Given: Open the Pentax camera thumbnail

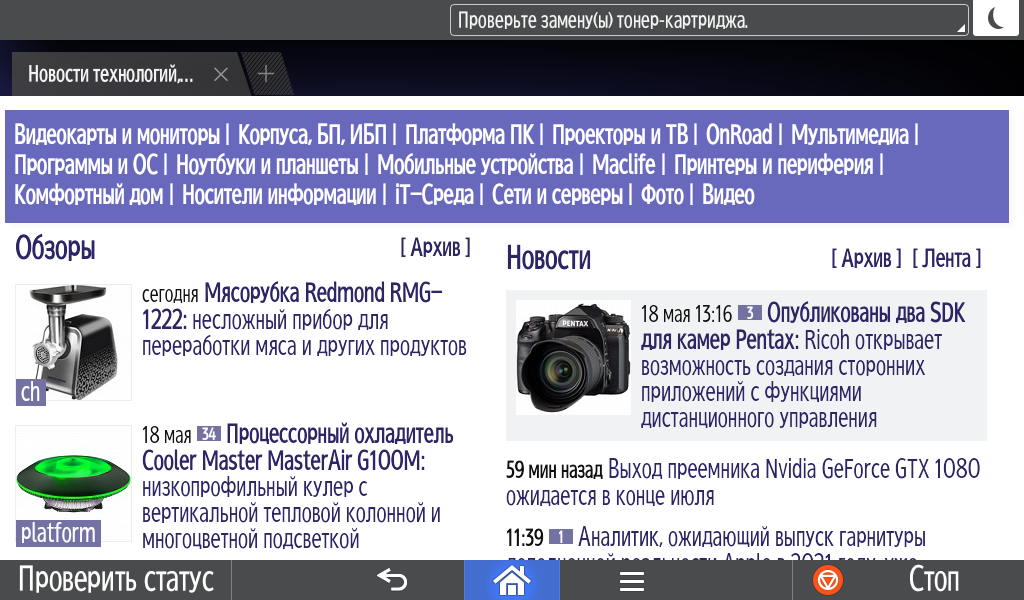Looking at the screenshot, I should (x=573, y=357).
